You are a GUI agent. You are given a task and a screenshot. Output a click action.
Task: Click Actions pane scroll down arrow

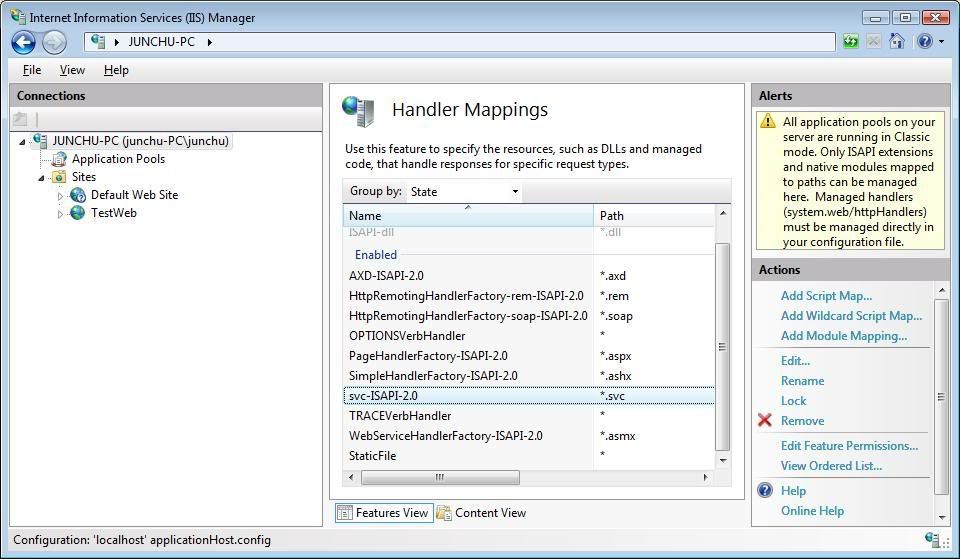pyautogui.click(x=942, y=517)
